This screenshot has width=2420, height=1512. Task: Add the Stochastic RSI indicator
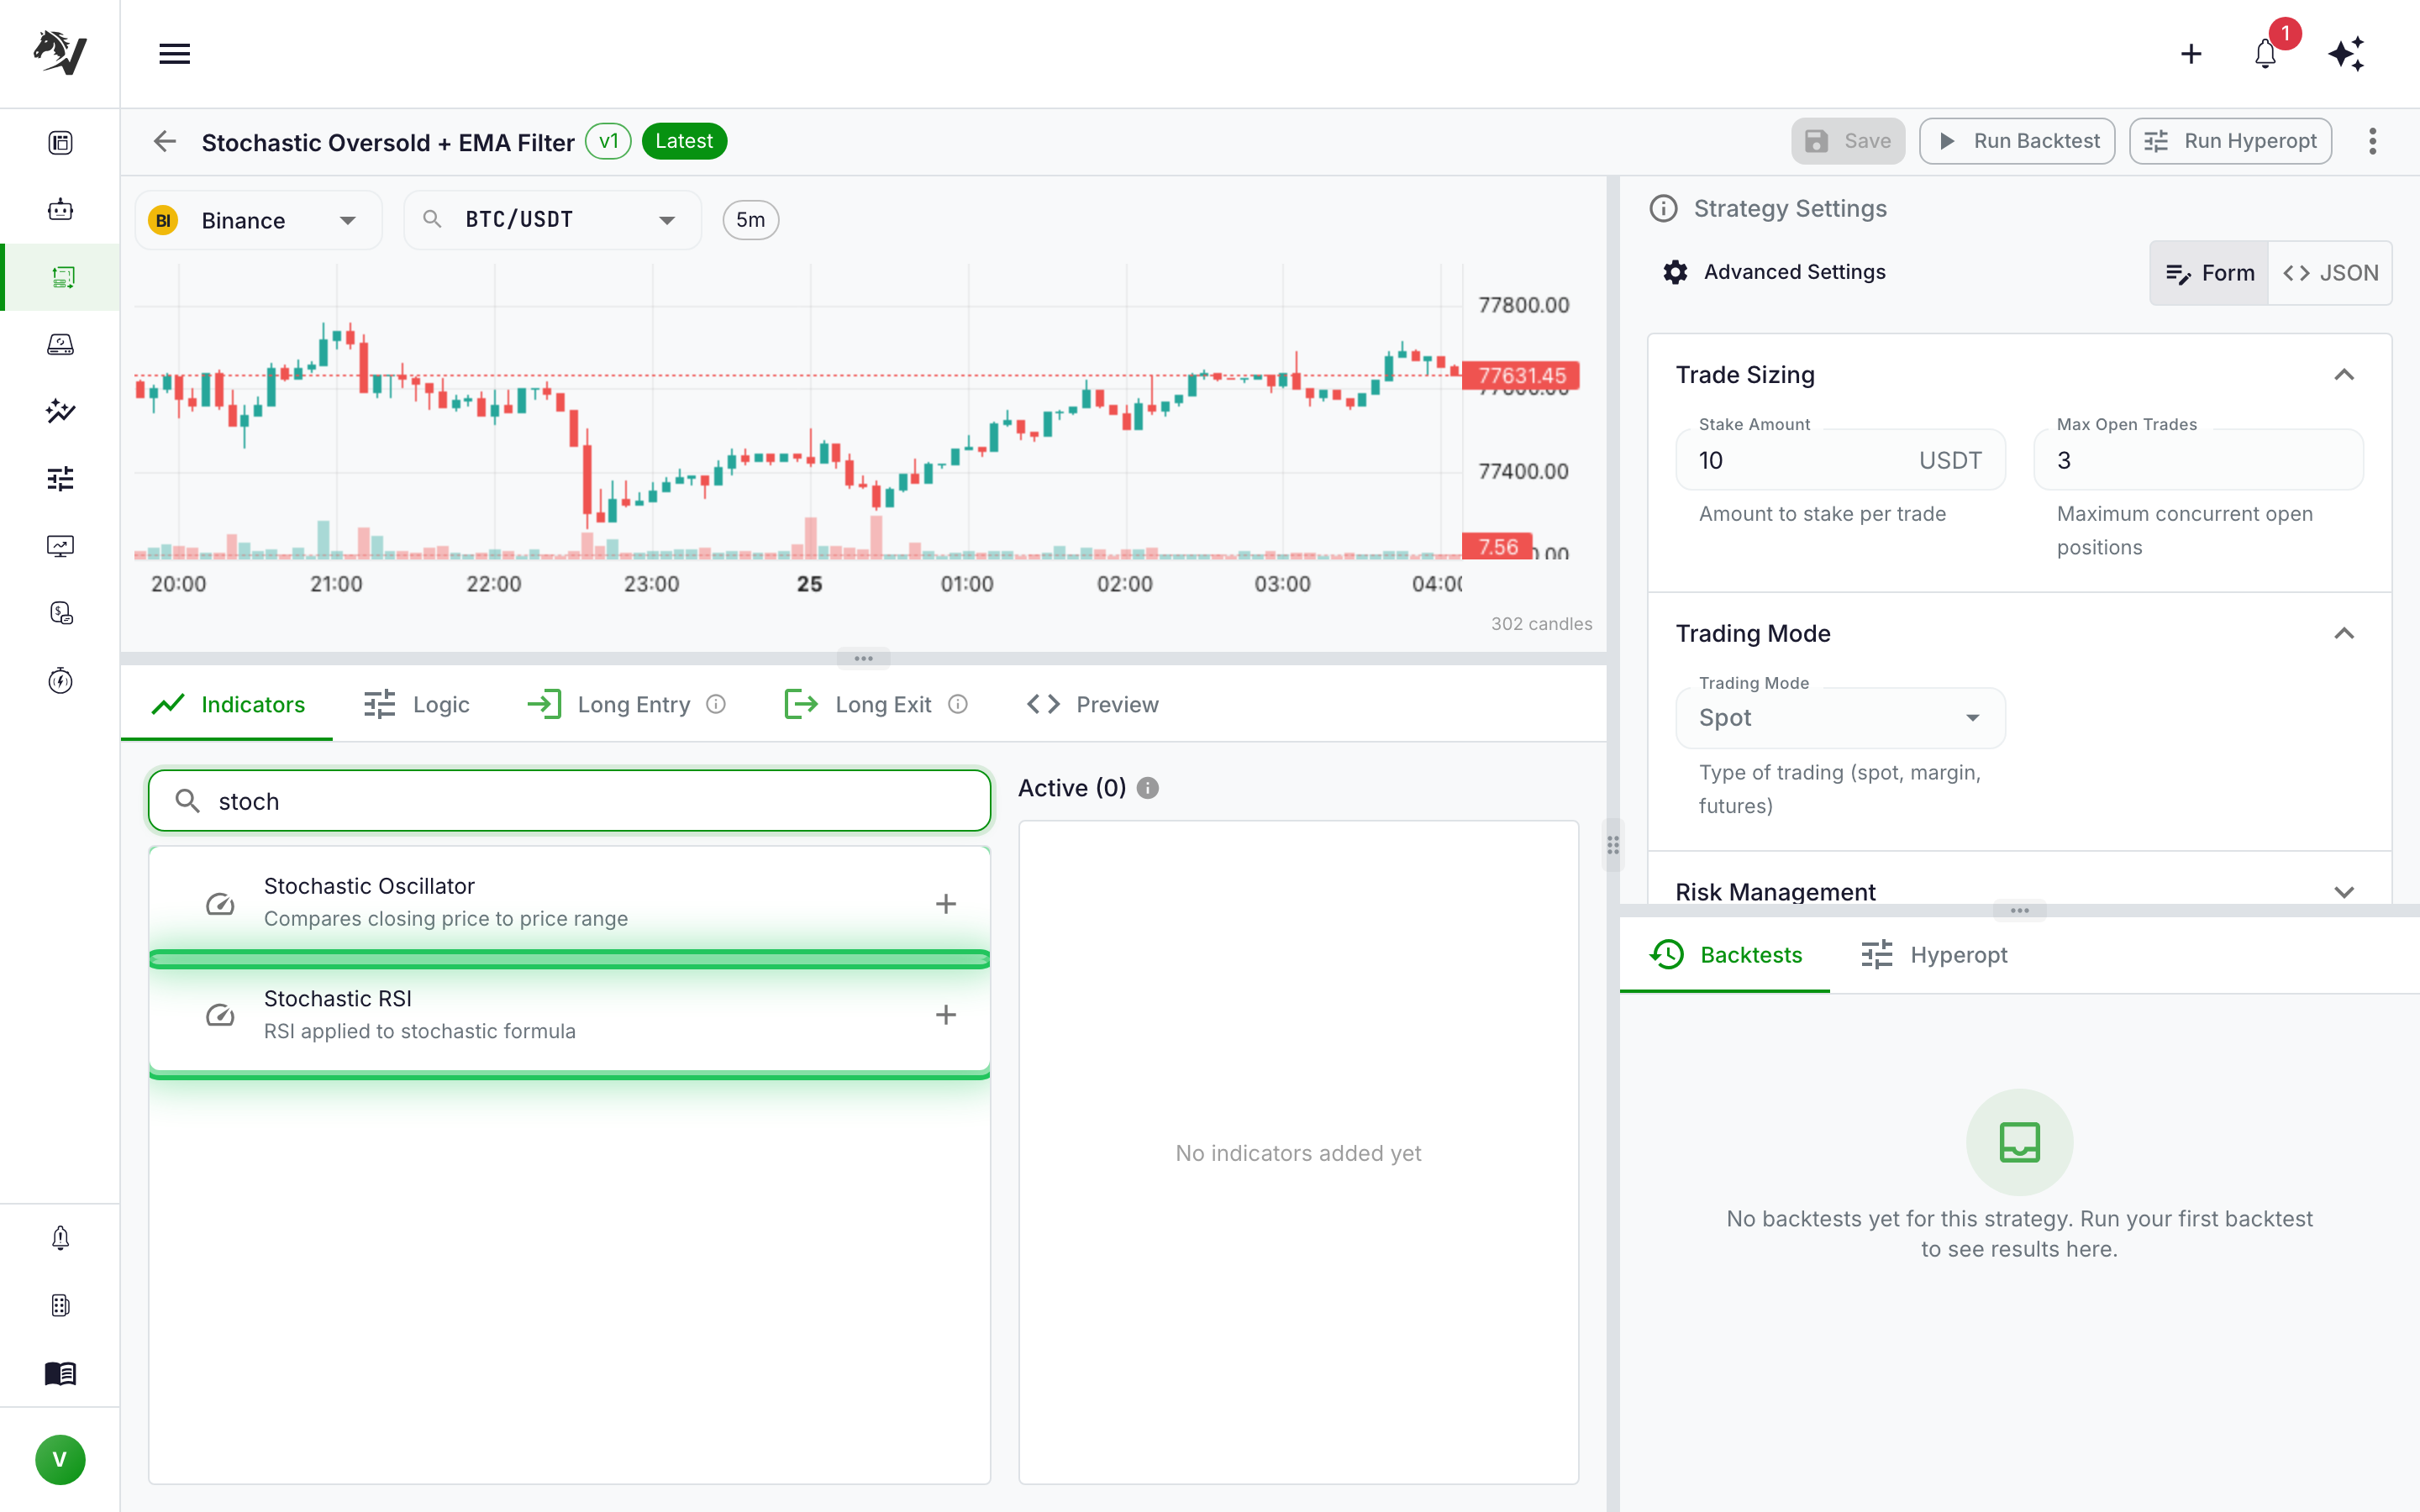[945, 1015]
